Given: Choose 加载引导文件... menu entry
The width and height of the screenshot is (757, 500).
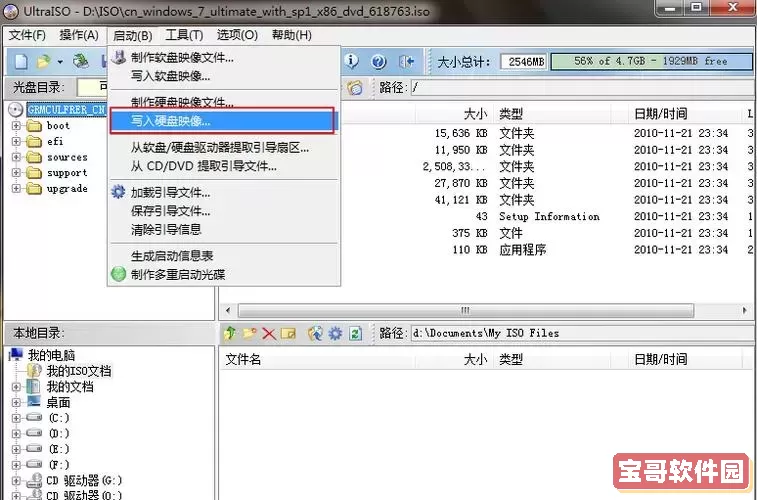Looking at the screenshot, I should pyautogui.click(x=224, y=193).
